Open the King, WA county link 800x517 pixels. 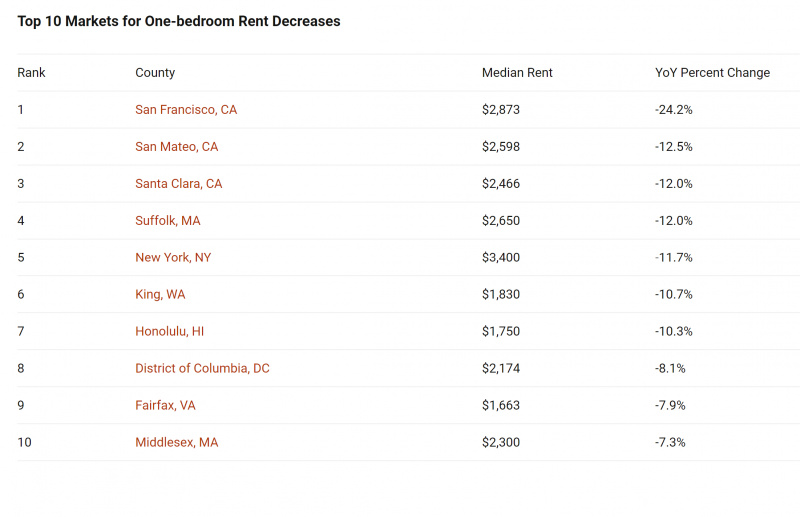(160, 294)
